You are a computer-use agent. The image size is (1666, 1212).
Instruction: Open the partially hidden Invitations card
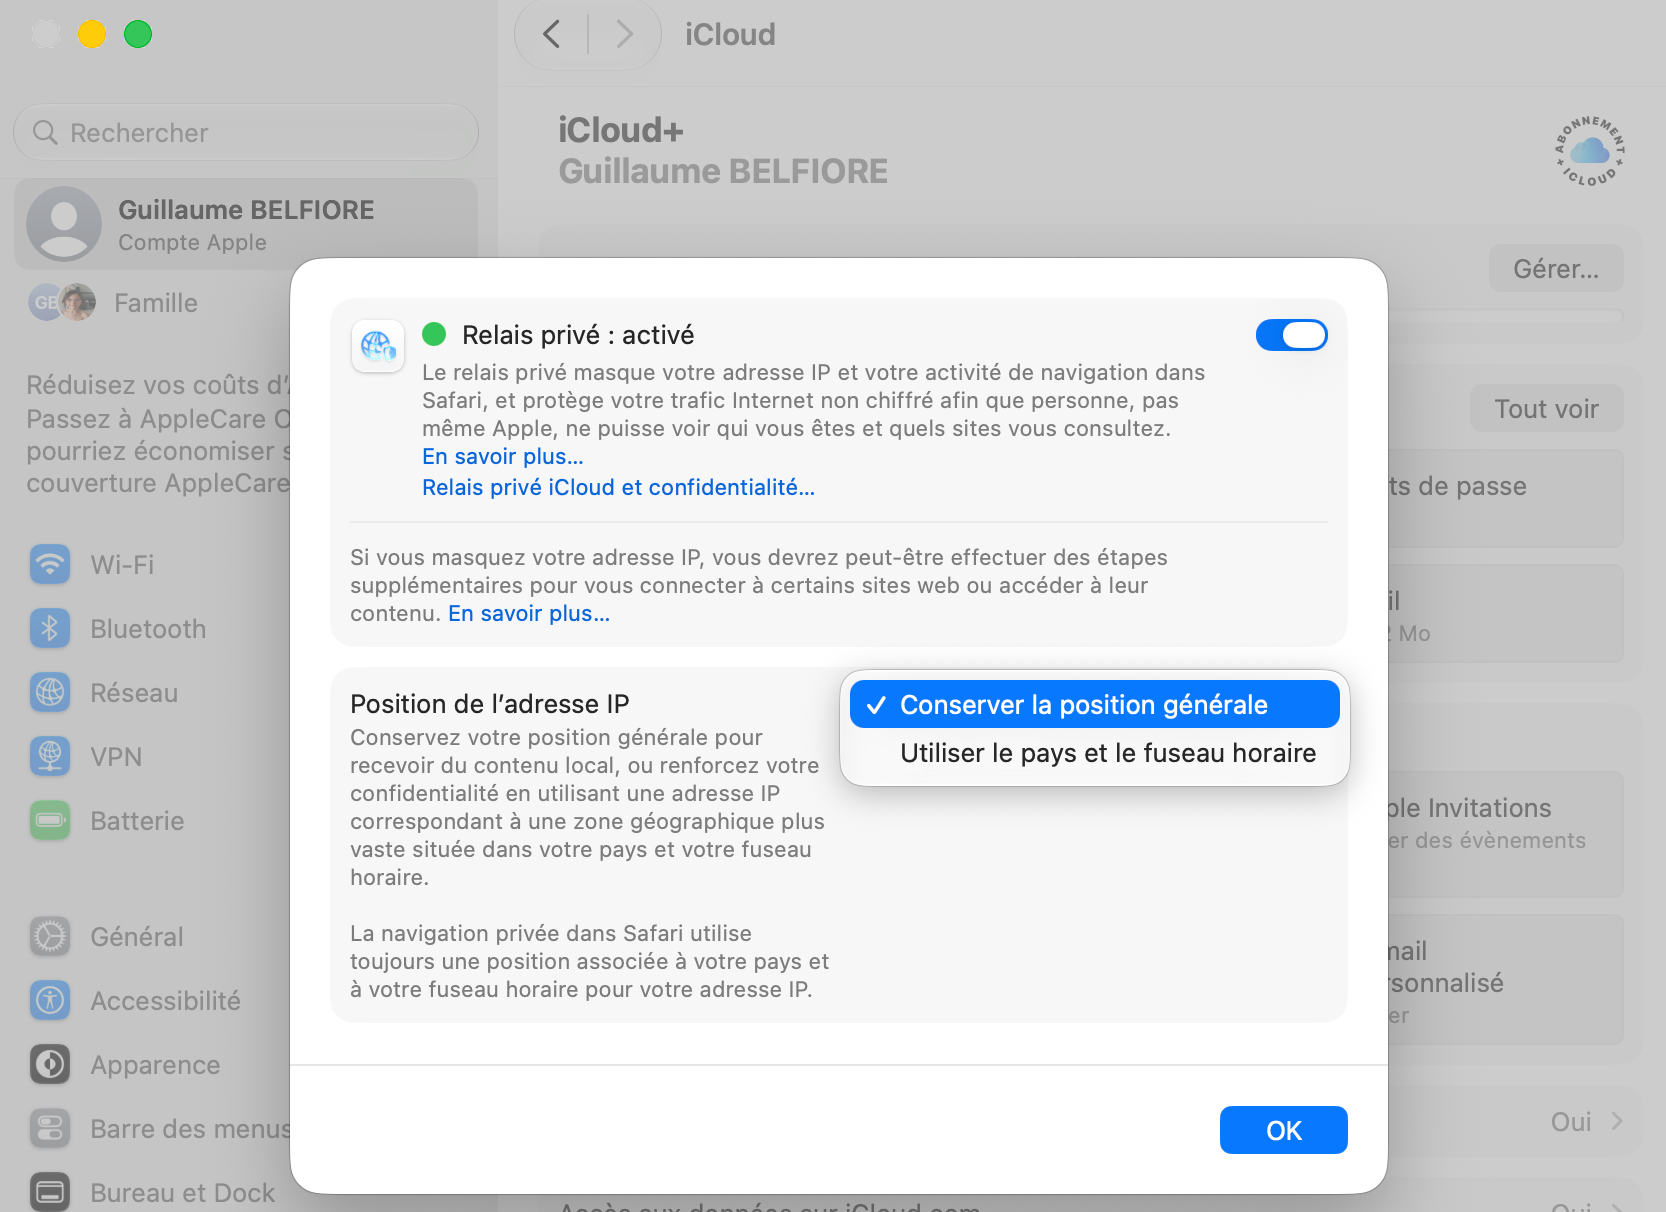(x=1505, y=834)
